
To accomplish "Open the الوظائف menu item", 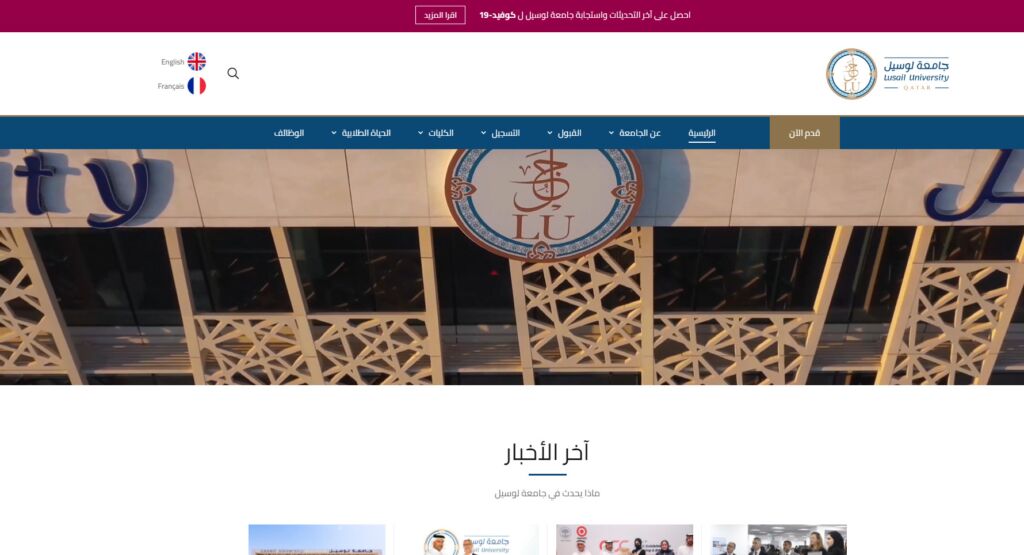I will (x=289, y=133).
